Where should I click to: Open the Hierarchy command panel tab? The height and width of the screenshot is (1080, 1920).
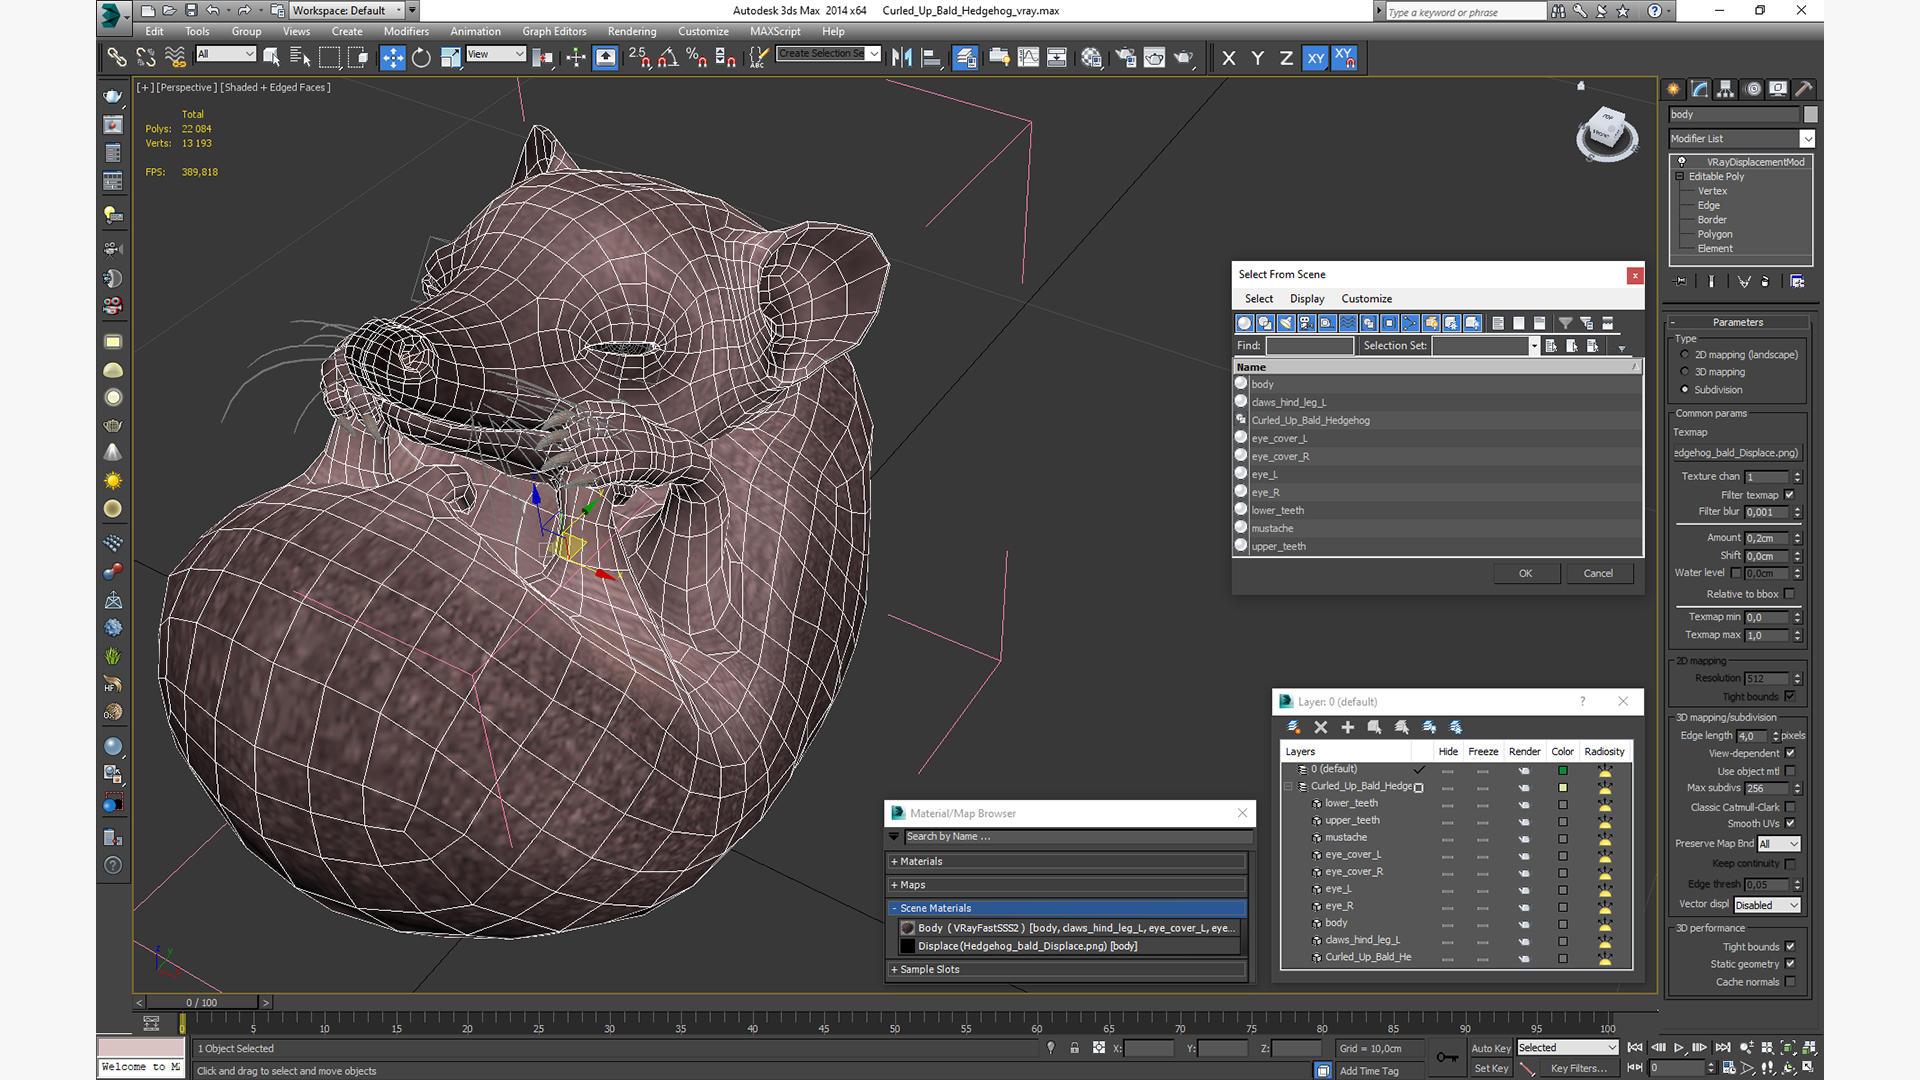(1726, 89)
